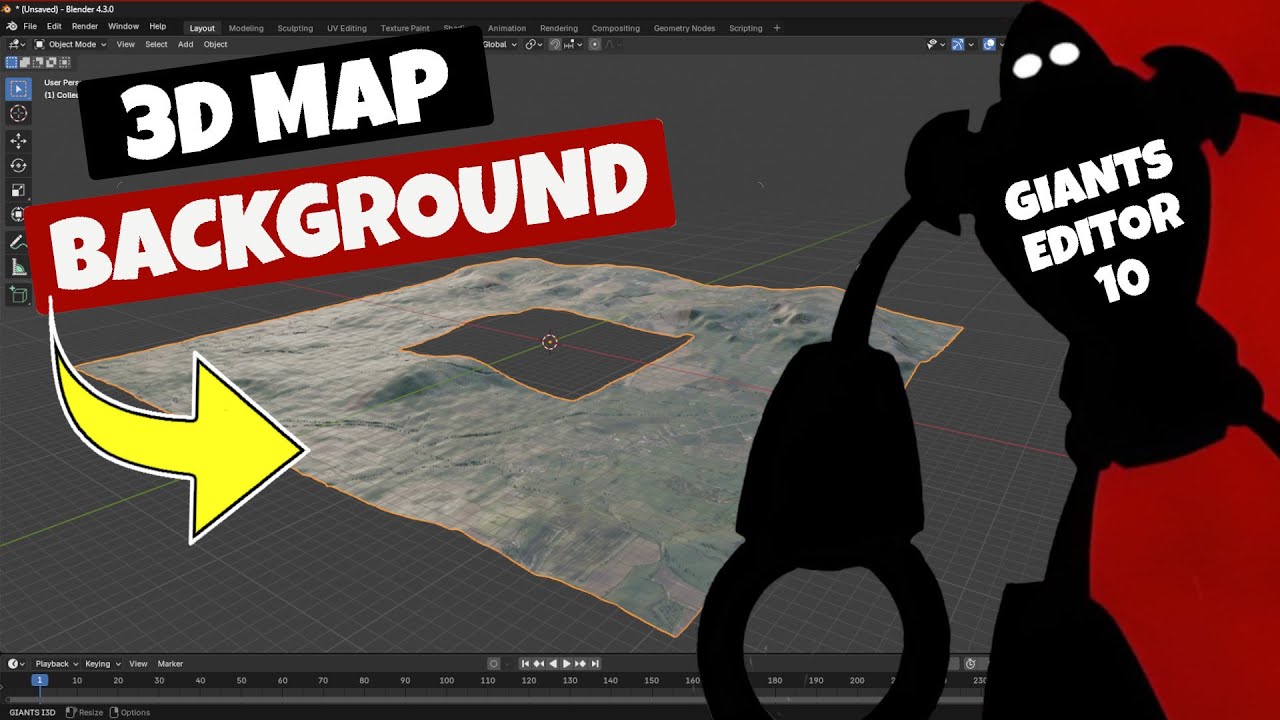Choose the Move tool in toolbar
Screen dimensions: 1280x720
(18, 141)
